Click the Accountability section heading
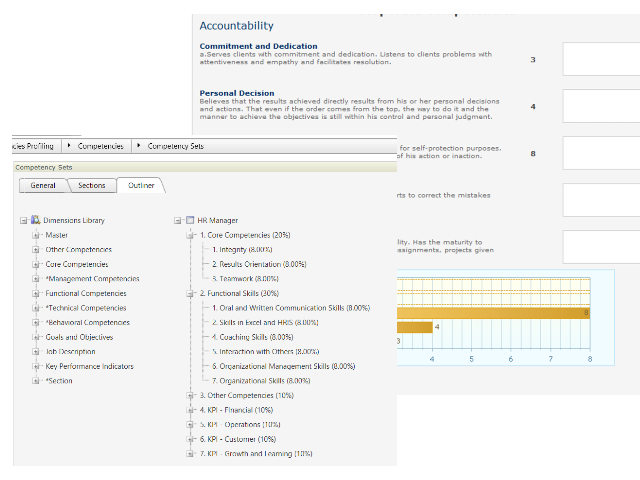 (236, 26)
